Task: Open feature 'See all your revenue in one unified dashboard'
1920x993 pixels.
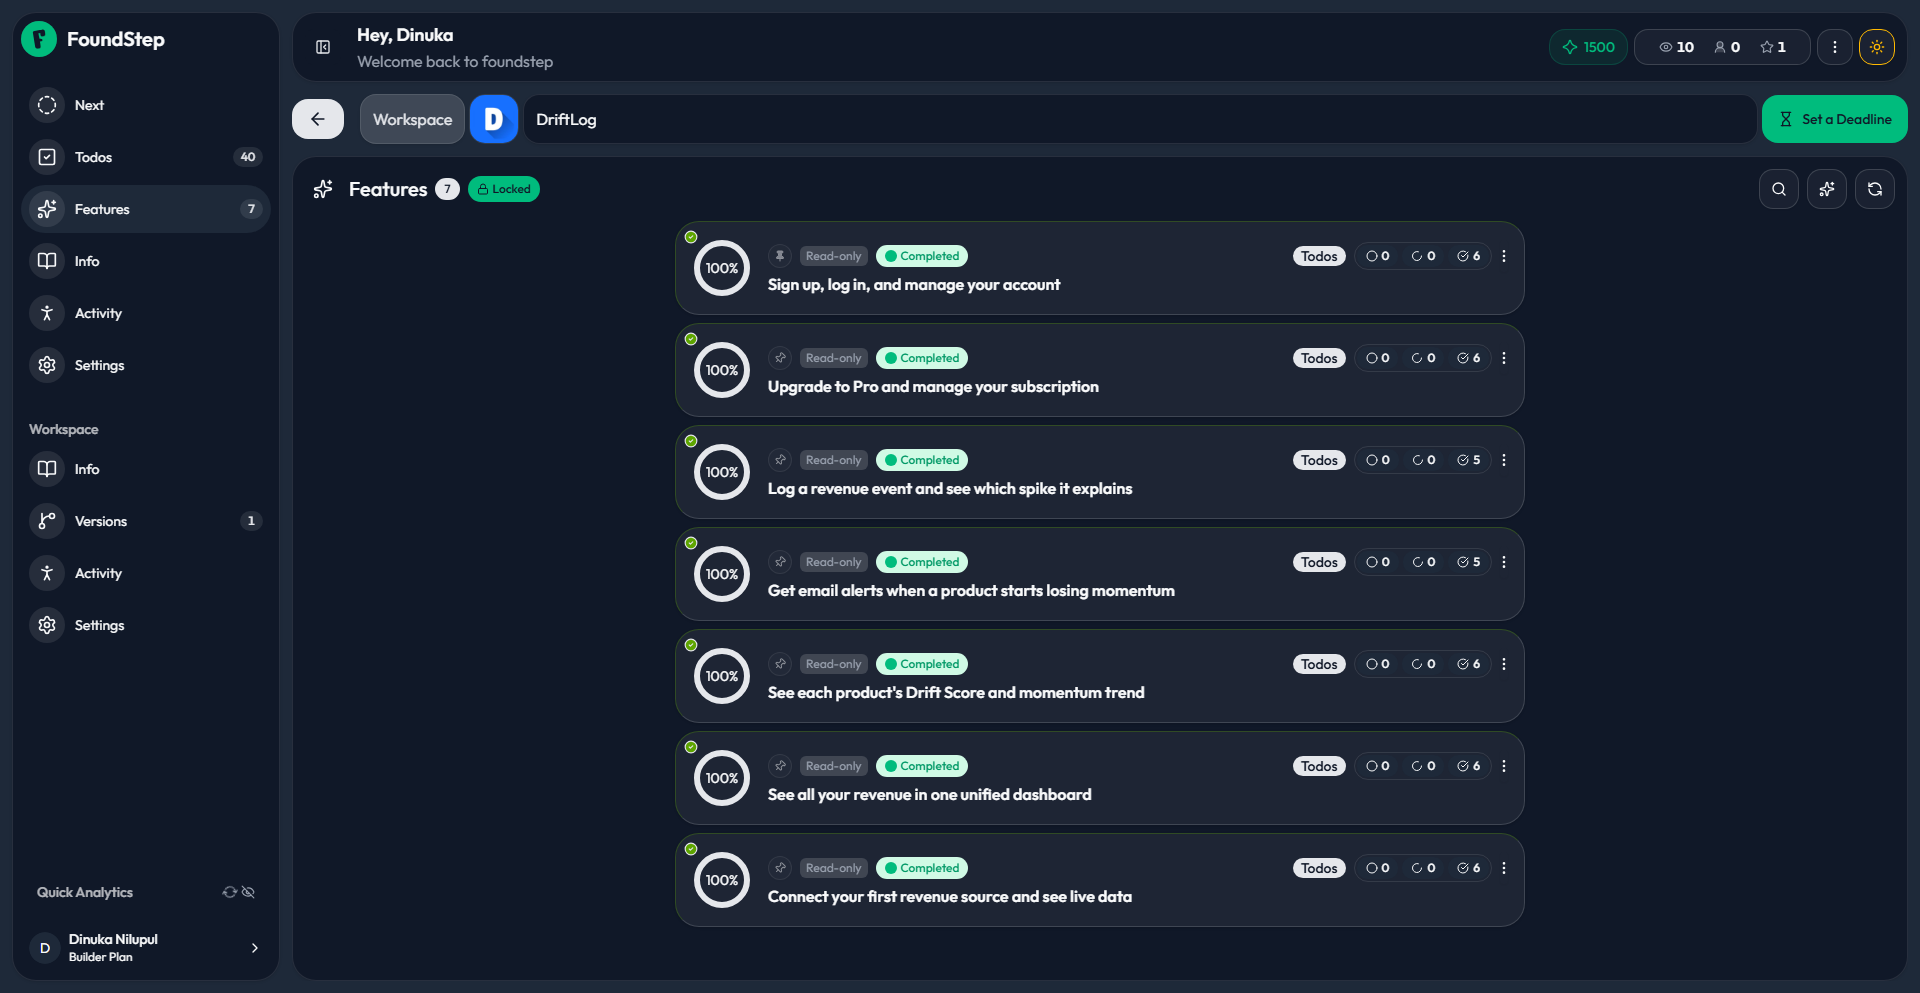Action: [x=930, y=795]
